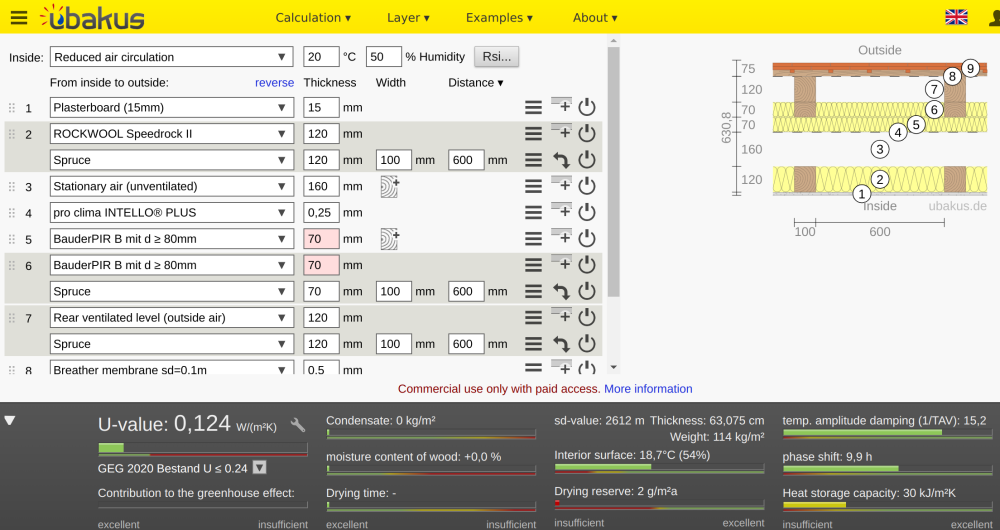Open the Examples menu
Viewport: 1000px width, 530px height.
coord(499,18)
